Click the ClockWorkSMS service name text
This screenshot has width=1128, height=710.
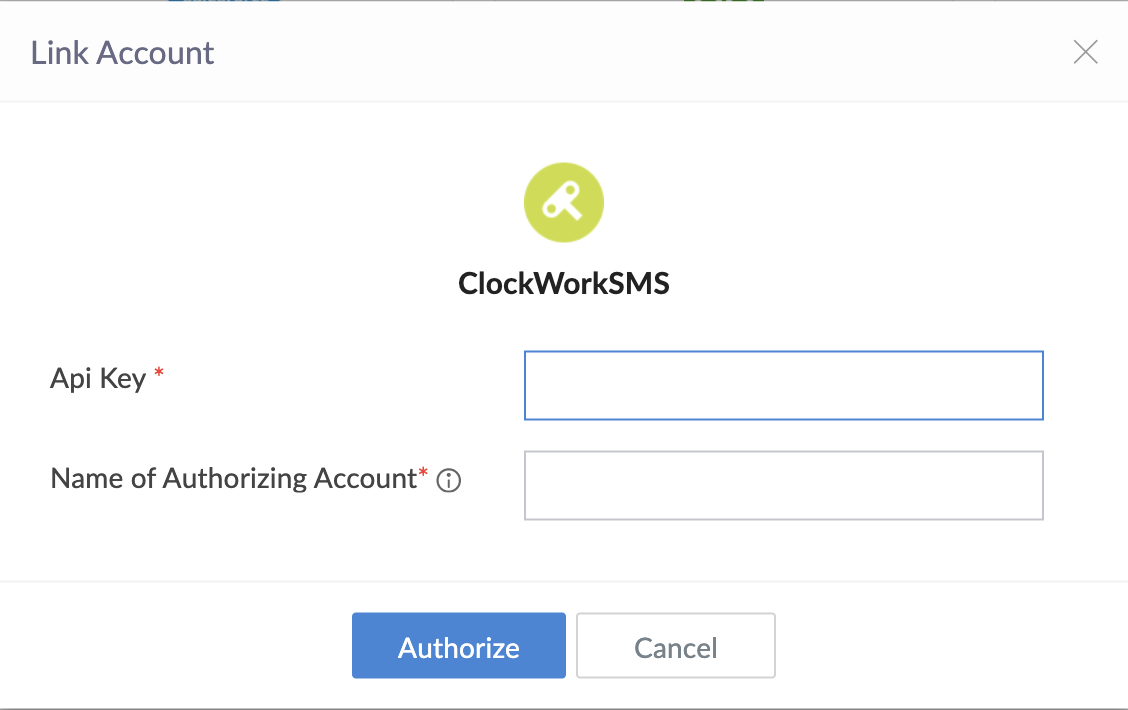[x=564, y=284]
